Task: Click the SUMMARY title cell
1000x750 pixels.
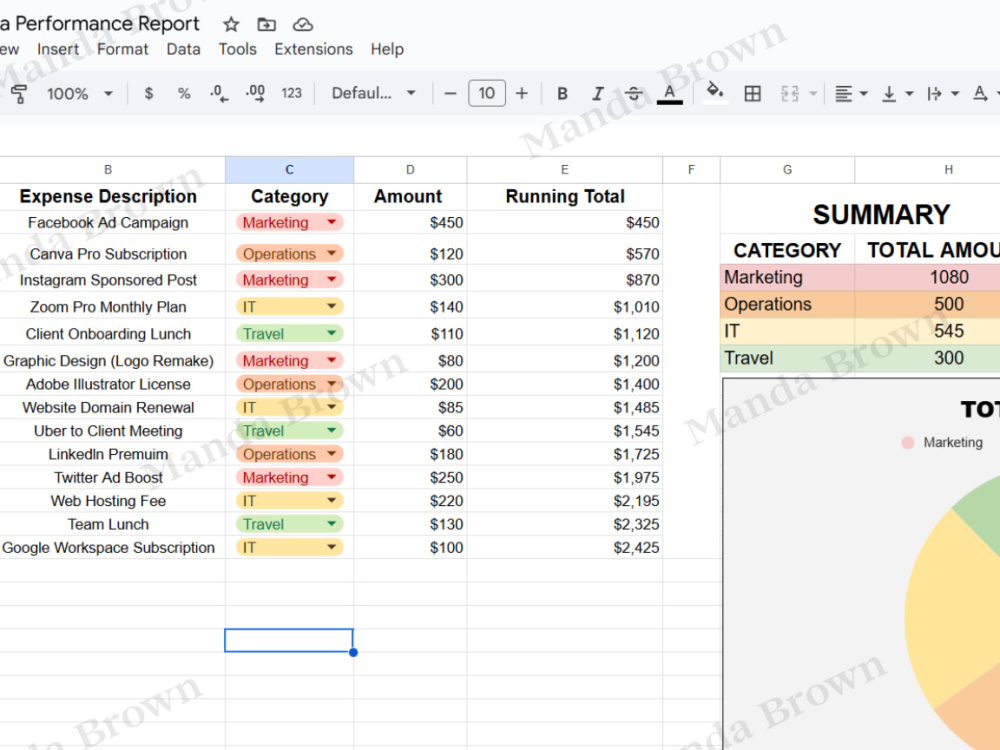Action: (x=881, y=215)
